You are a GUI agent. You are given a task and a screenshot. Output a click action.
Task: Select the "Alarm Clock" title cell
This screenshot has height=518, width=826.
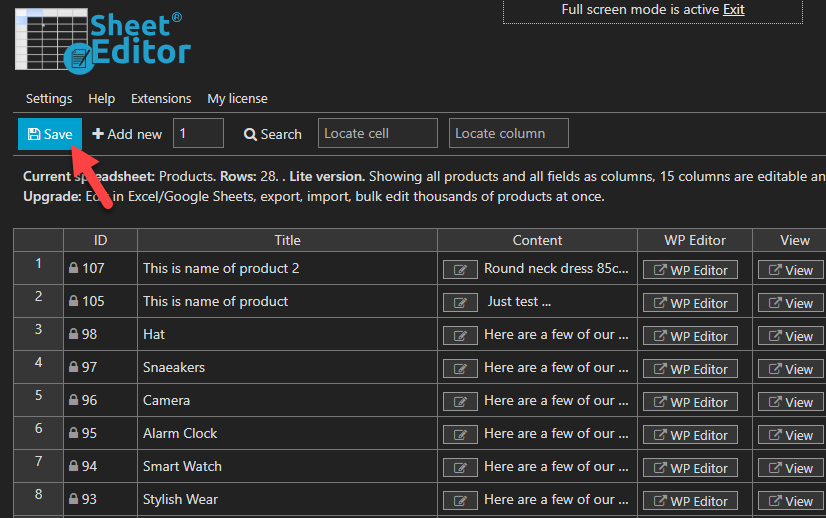287,433
